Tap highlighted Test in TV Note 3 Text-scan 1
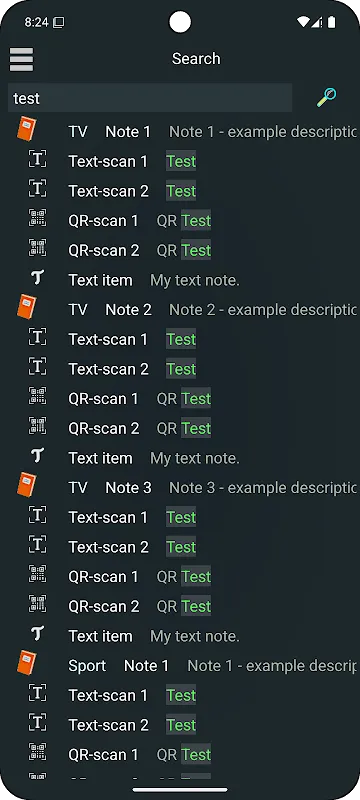 [181, 517]
